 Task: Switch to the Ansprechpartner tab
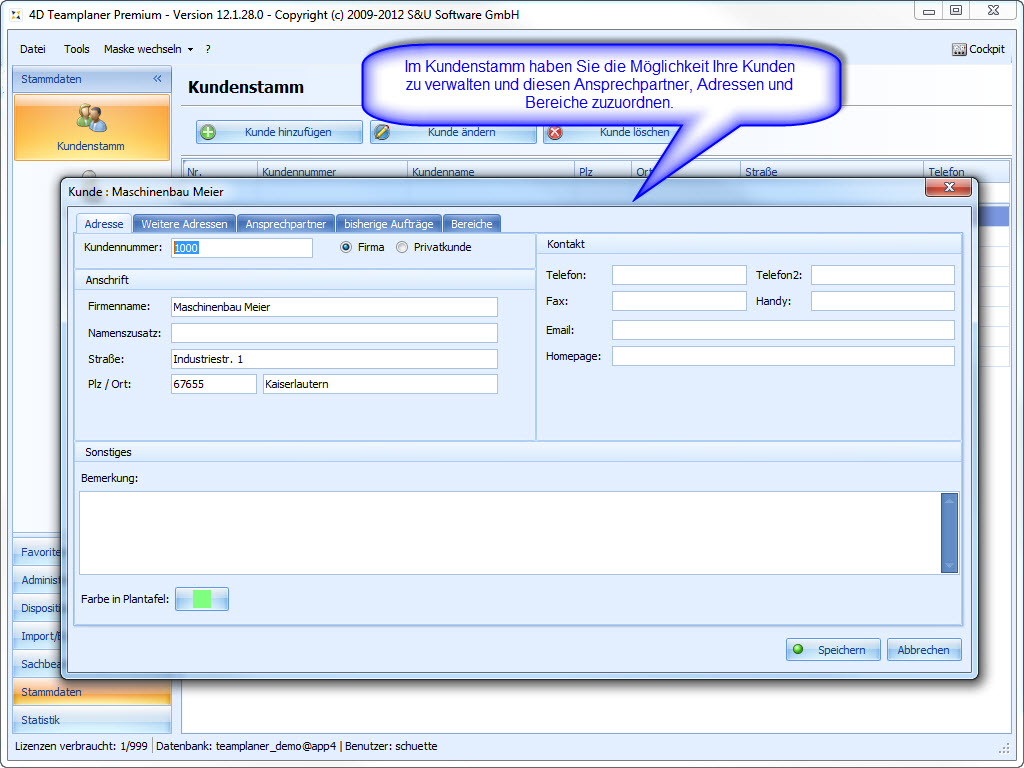[x=286, y=224]
